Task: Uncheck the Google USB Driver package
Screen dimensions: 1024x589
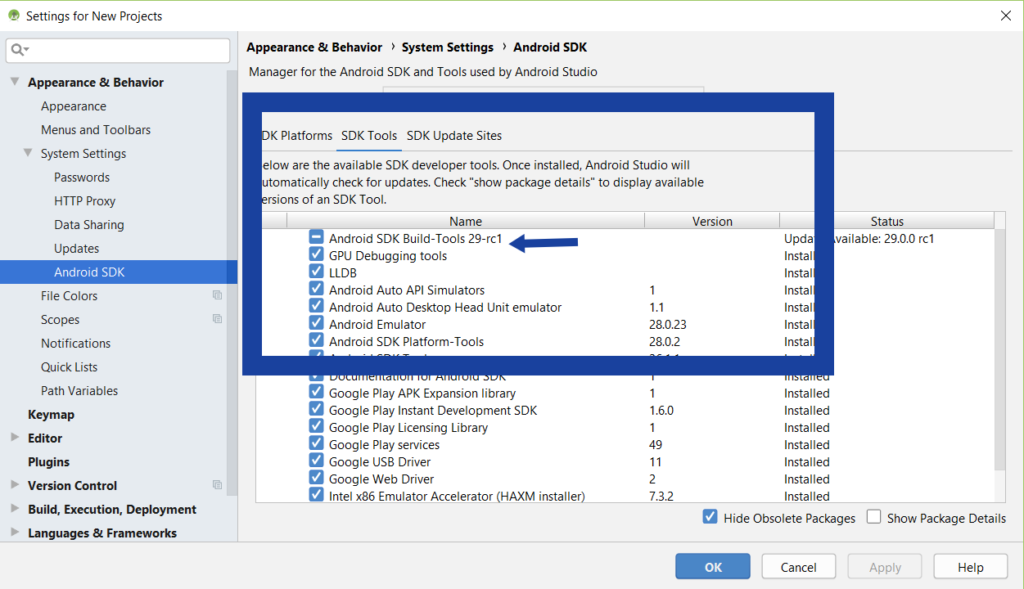Action: click(314, 461)
